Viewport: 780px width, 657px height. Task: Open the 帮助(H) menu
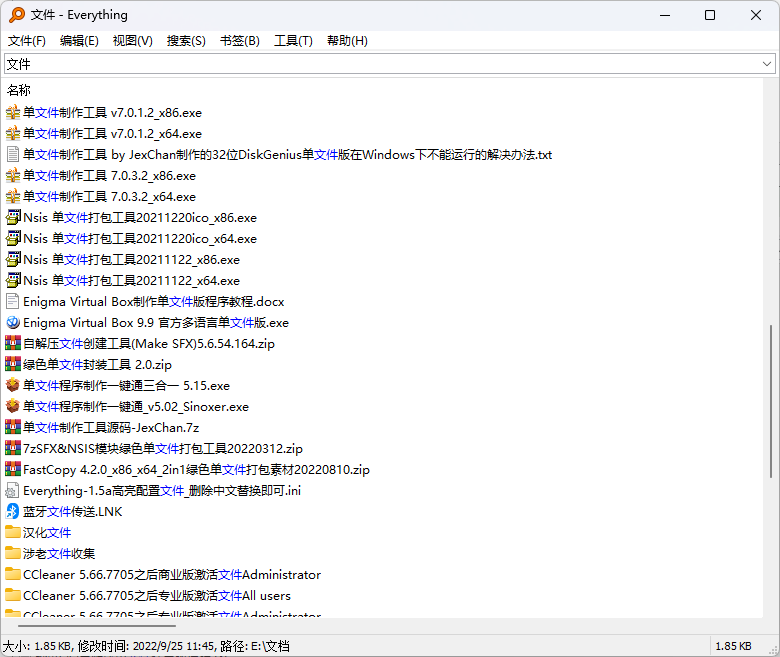click(347, 41)
